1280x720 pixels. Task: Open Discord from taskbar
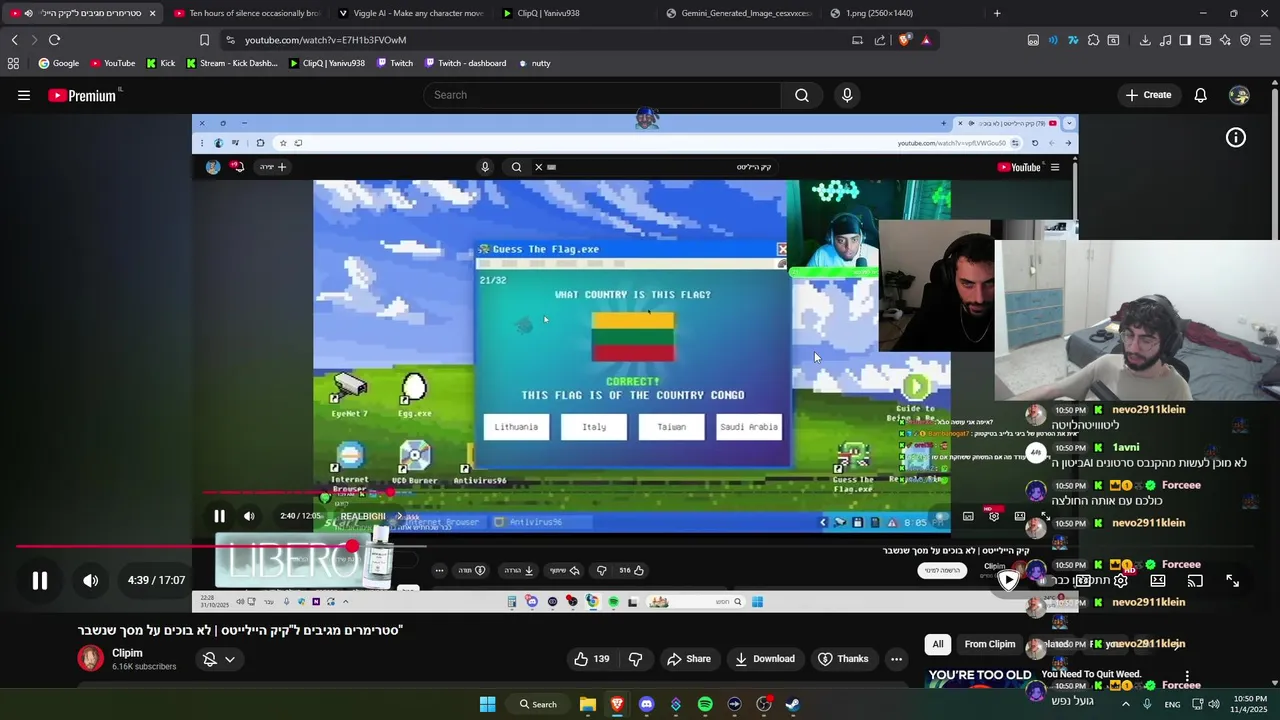[x=646, y=704]
